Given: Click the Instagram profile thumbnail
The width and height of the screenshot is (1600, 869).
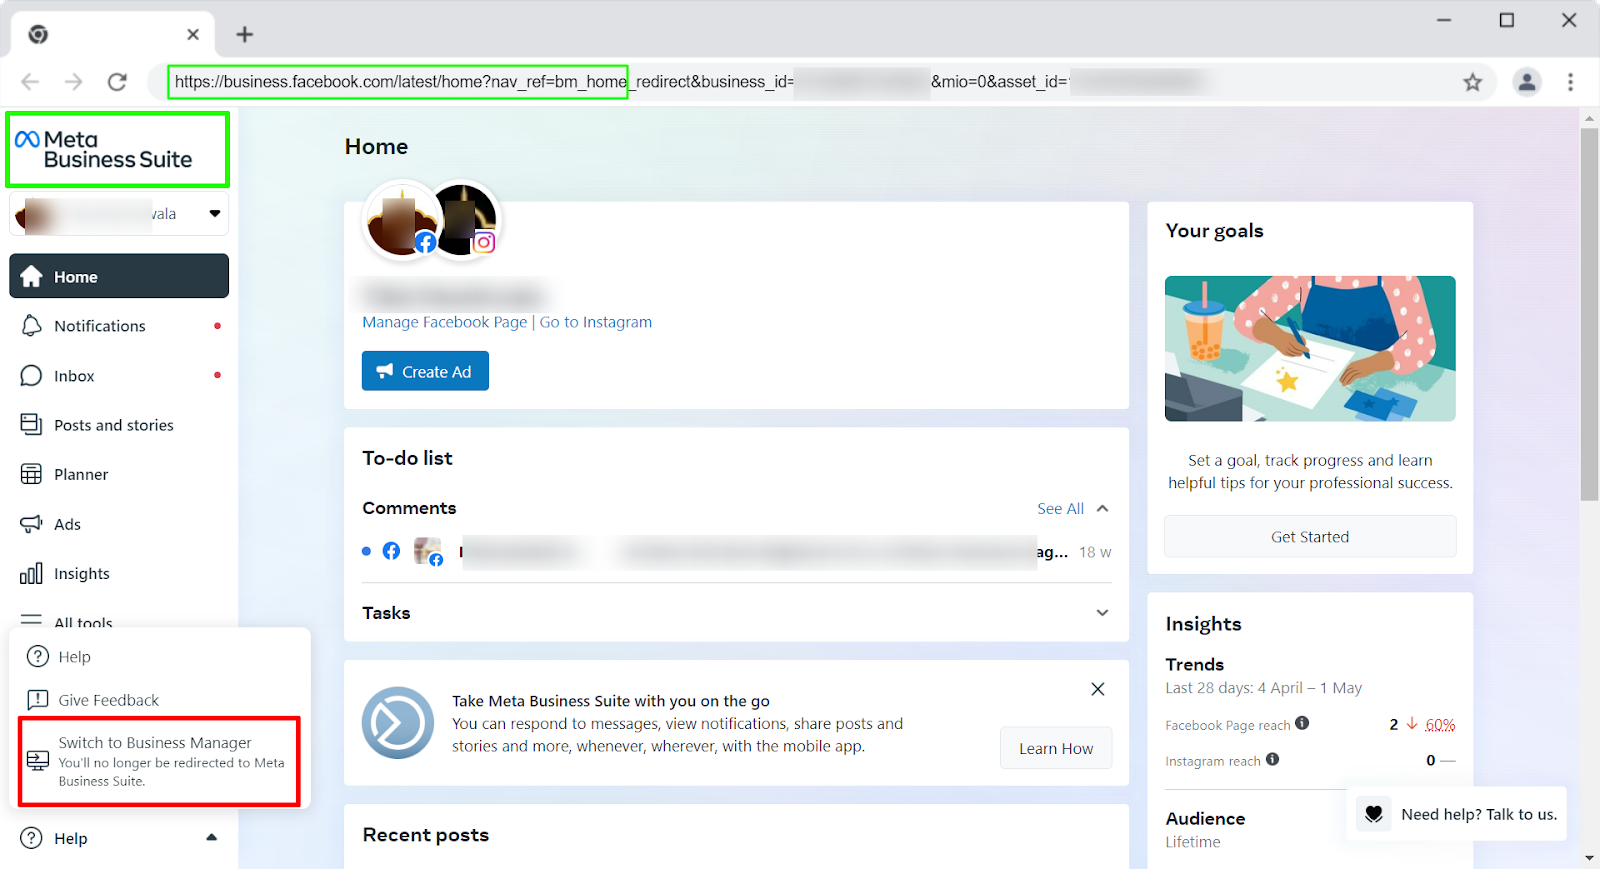Looking at the screenshot, I should pyautogui.click(x=463, y=219).
